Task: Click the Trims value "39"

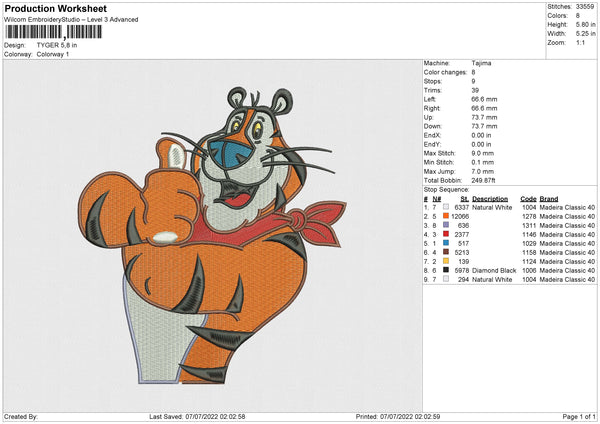Action: [x=475, y=90]
